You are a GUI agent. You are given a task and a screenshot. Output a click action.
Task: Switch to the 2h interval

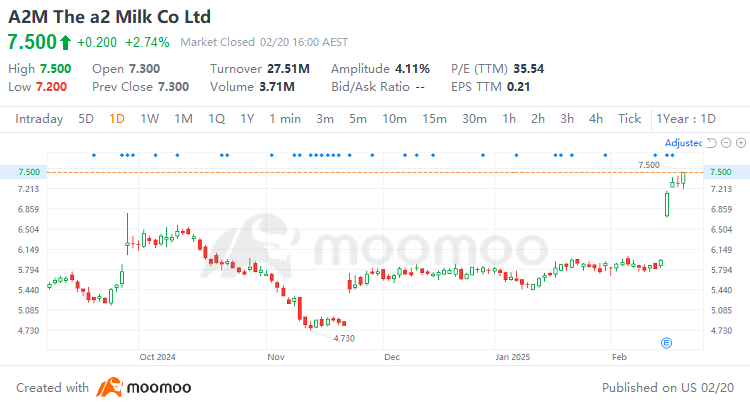click(x=538, y=119)
